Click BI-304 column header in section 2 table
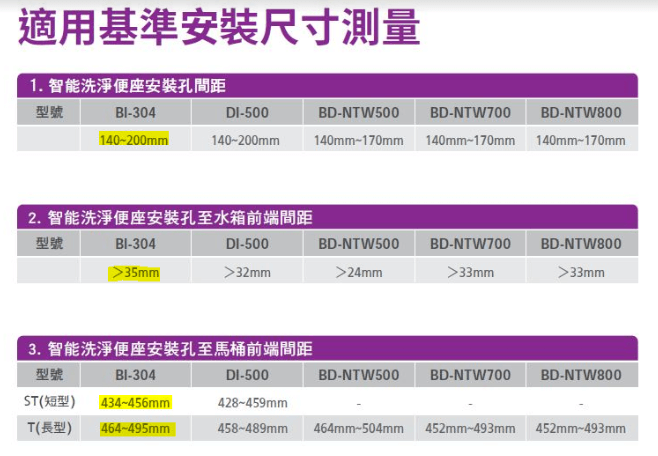This screenshot has height=456, width=658. [136, 244]
